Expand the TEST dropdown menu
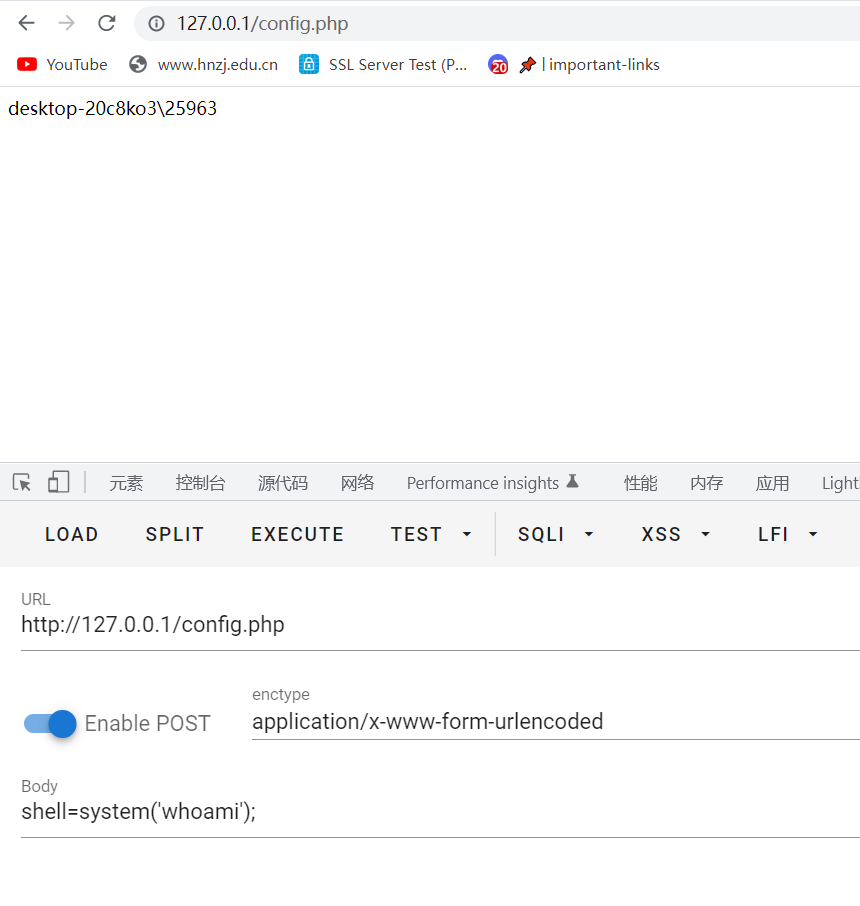The width and height of the screenshot is (860, 906). pos(431,534)
